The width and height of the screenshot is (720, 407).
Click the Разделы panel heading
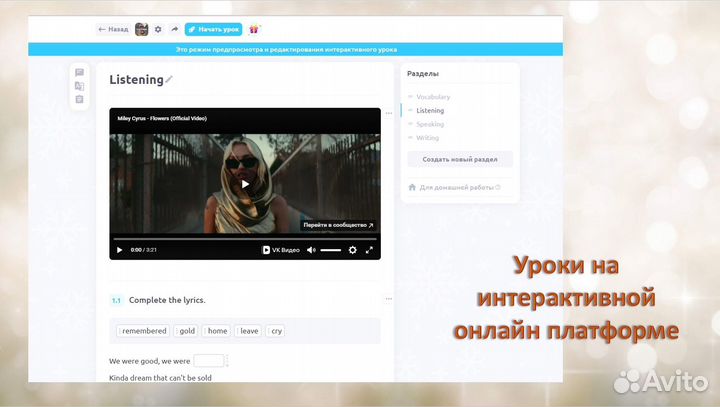point(423,73)
